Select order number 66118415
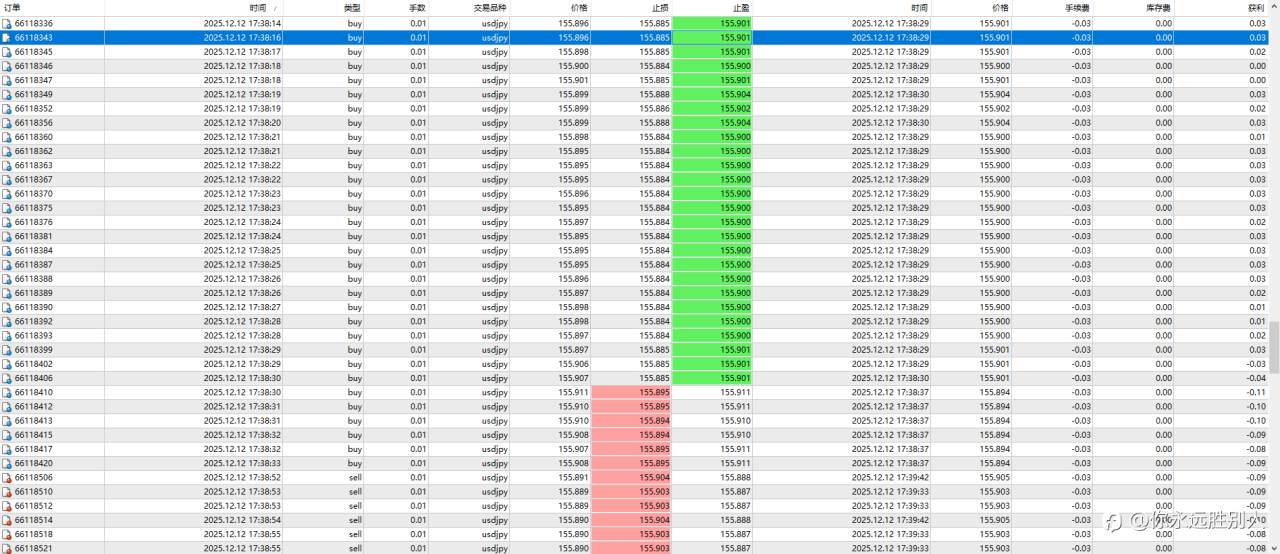The height and width of the screenshot is (554, 1280). point(34,435)
